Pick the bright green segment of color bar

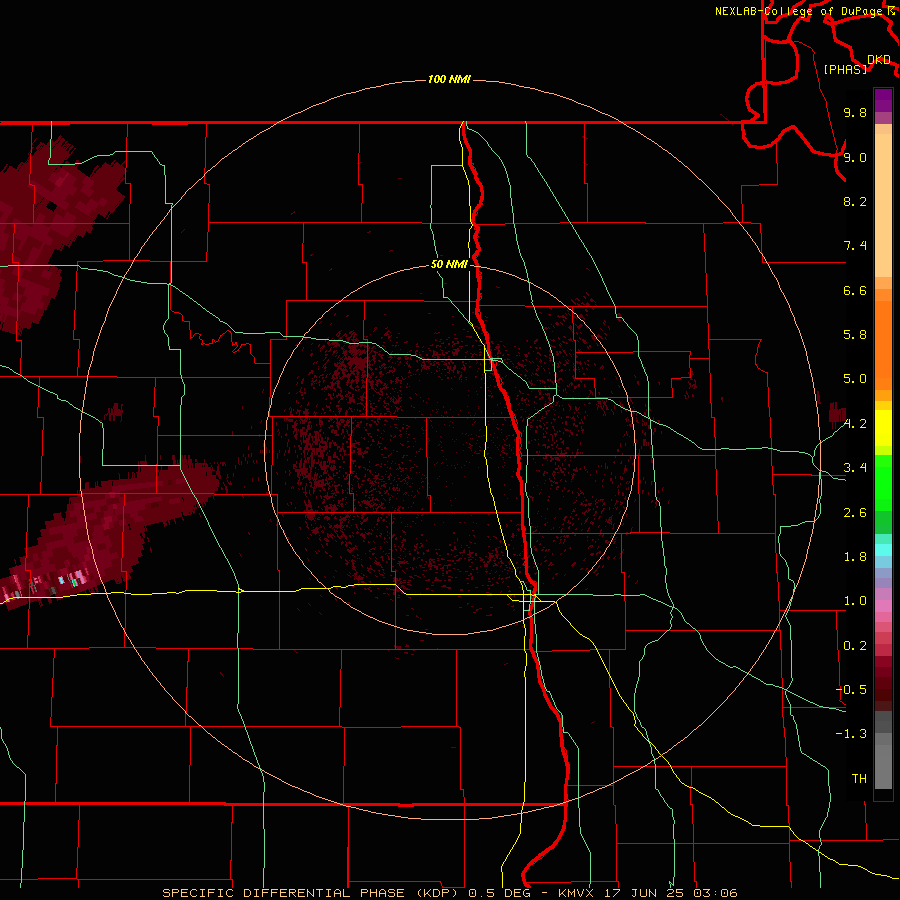[x=883, y=483]
